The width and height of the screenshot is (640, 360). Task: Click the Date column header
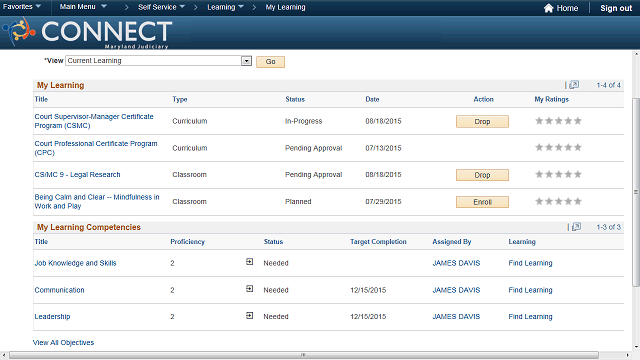[x=372, y=99]
